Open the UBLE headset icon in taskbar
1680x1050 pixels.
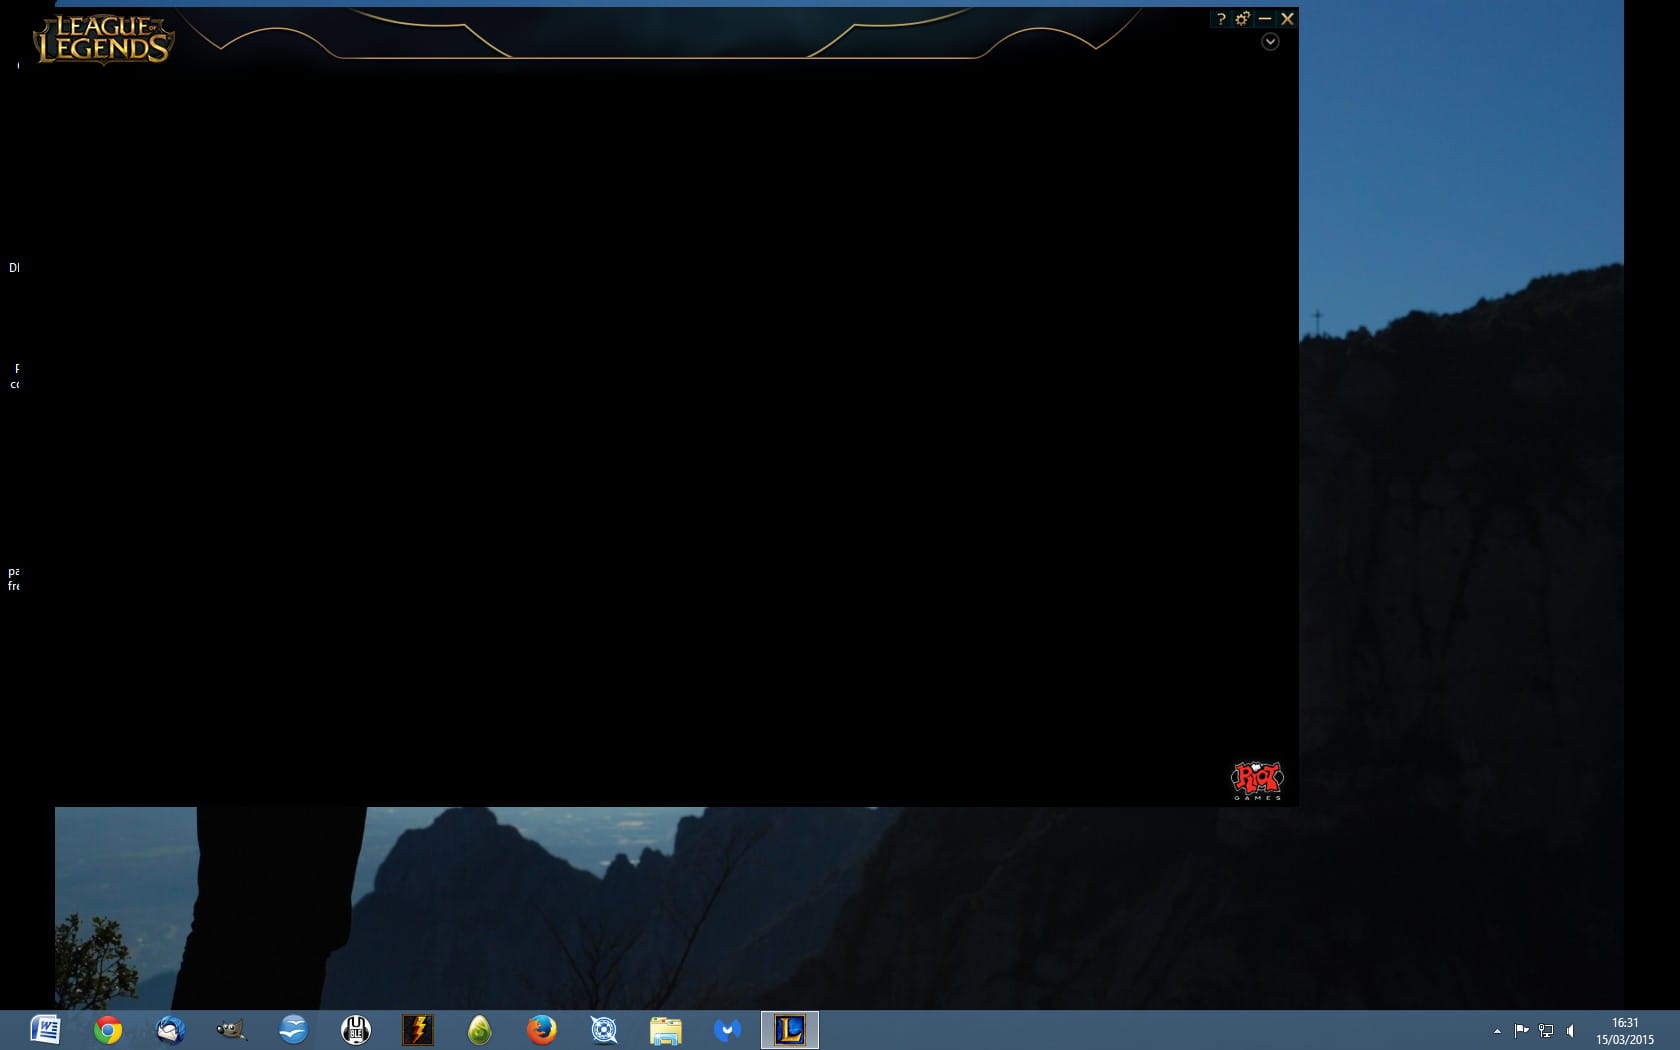pos(356,1030)
